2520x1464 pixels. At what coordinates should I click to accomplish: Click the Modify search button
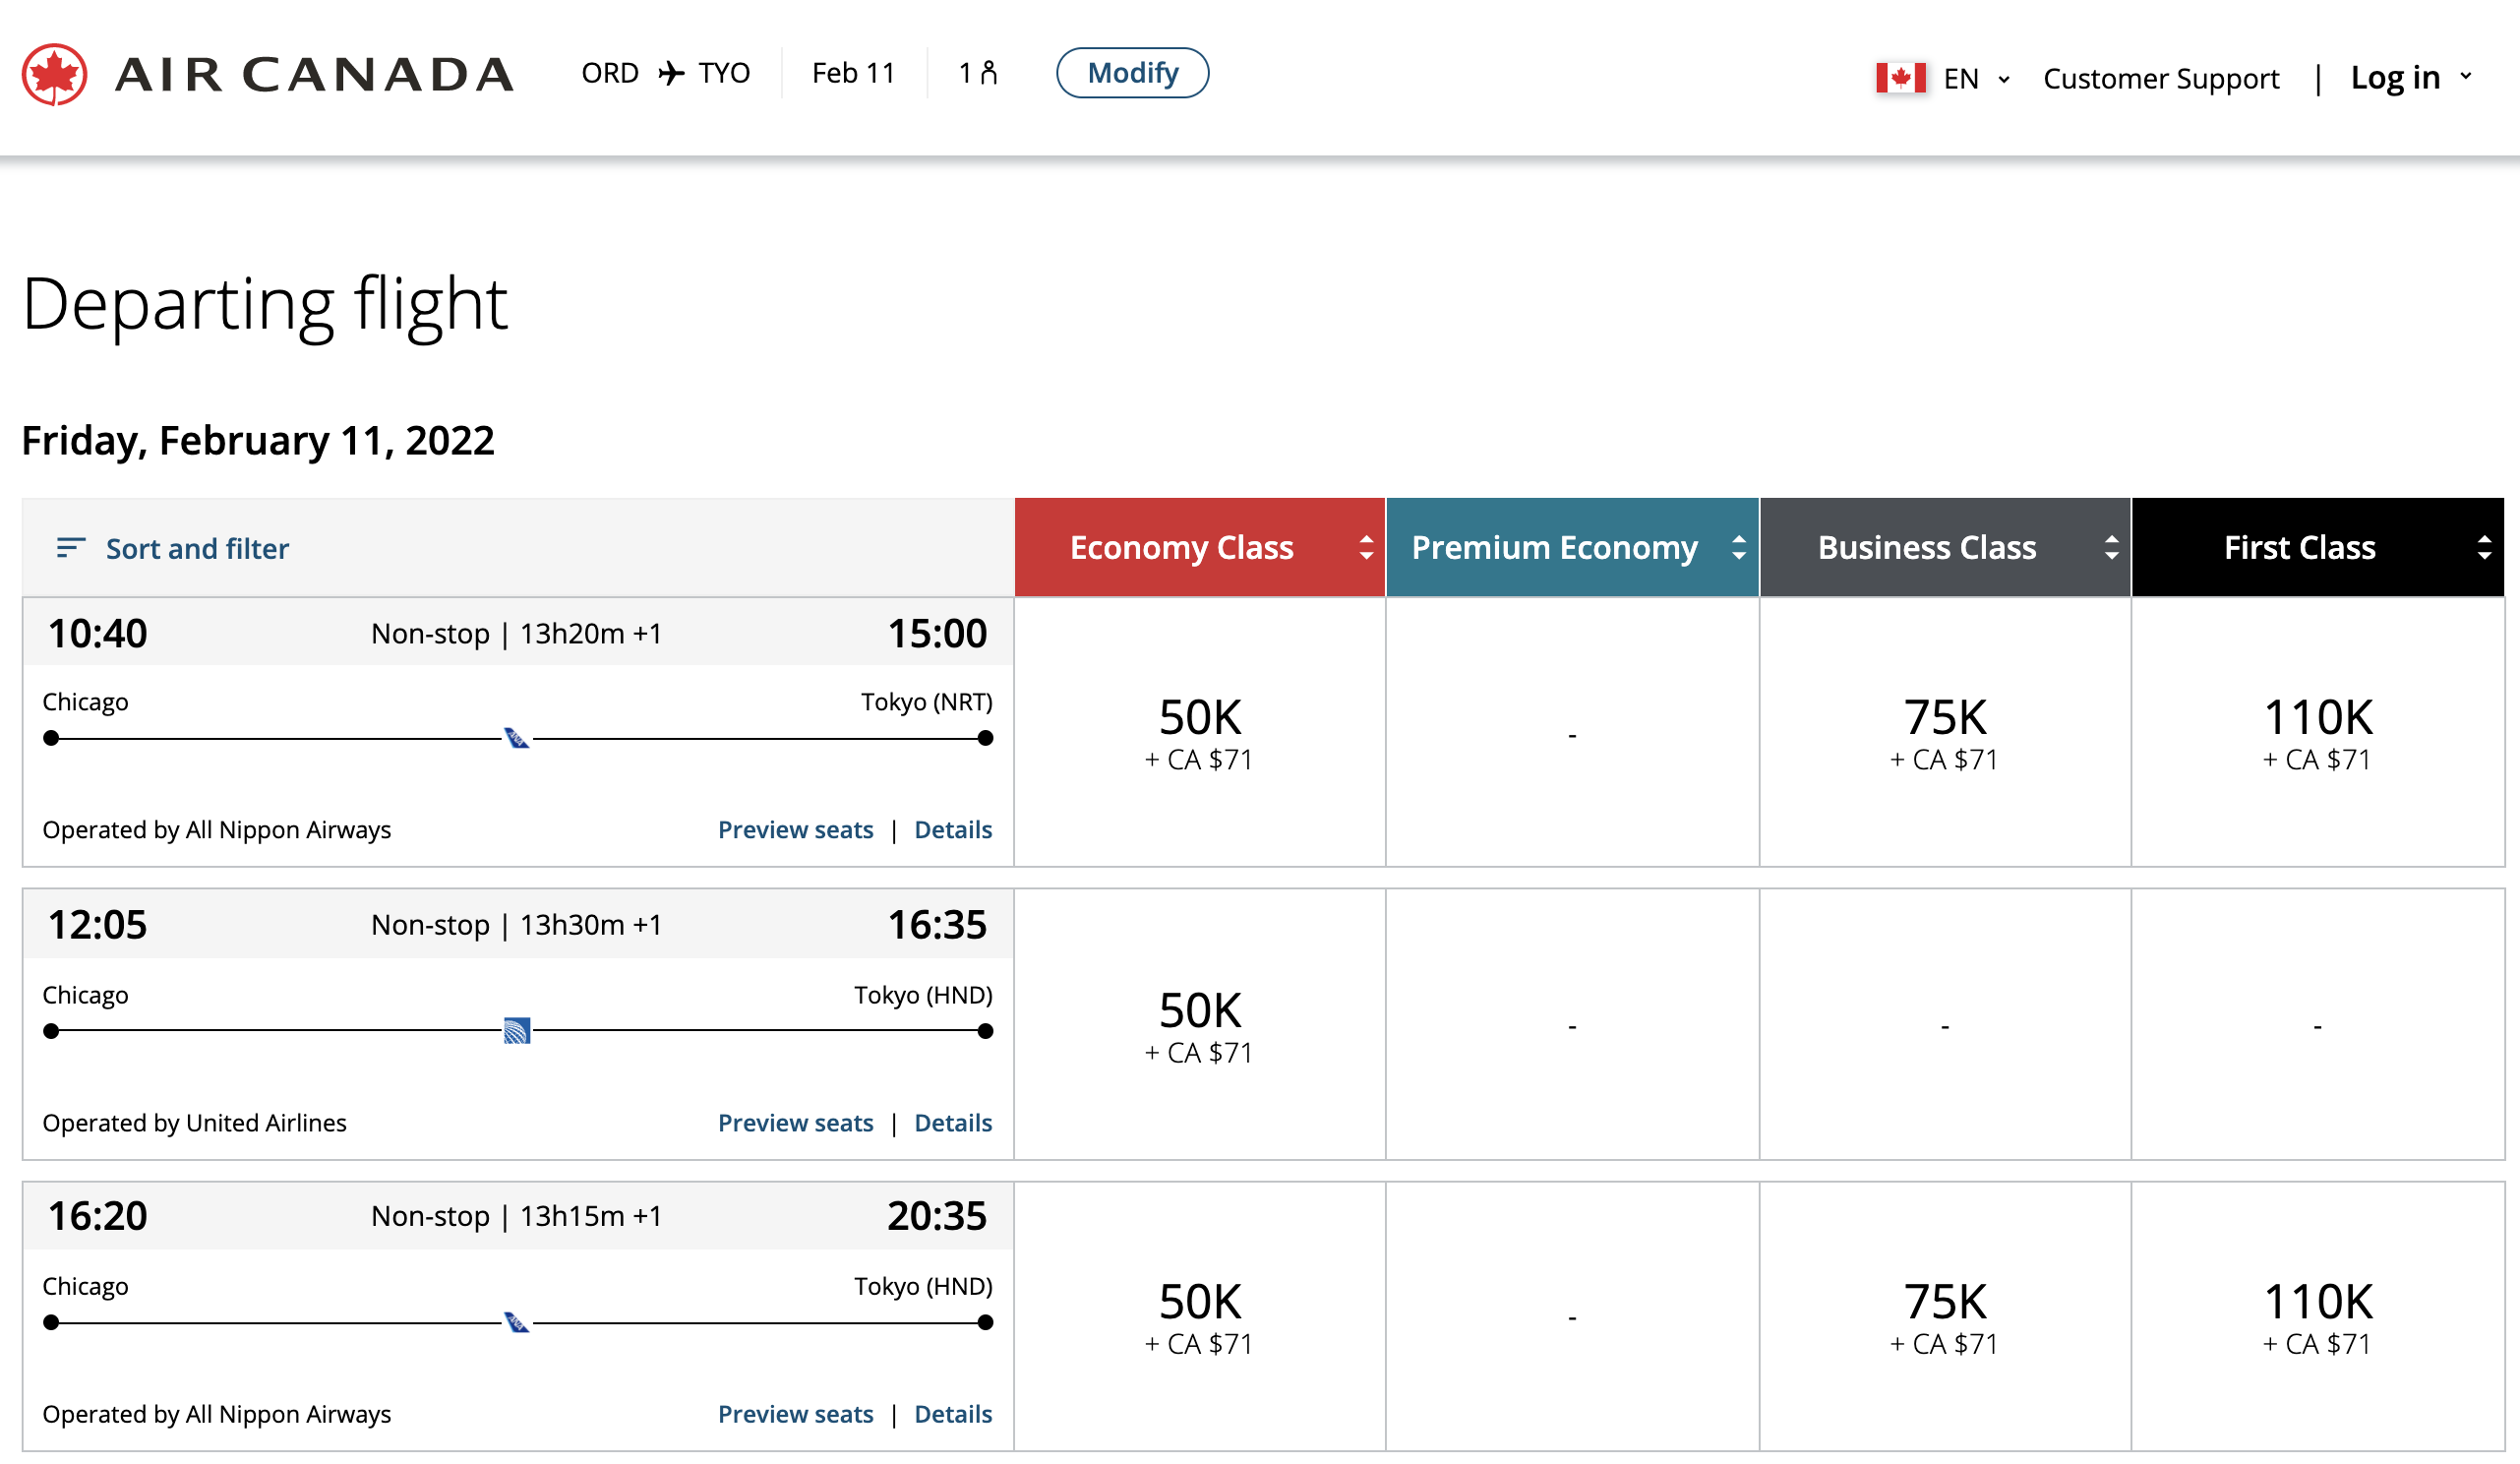1132,73
